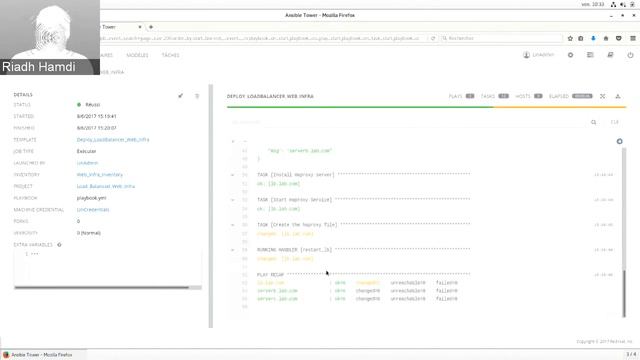640x360 pixels.
Task: Open the Pocket icon in Firefox toolbar
Action: 619,38
